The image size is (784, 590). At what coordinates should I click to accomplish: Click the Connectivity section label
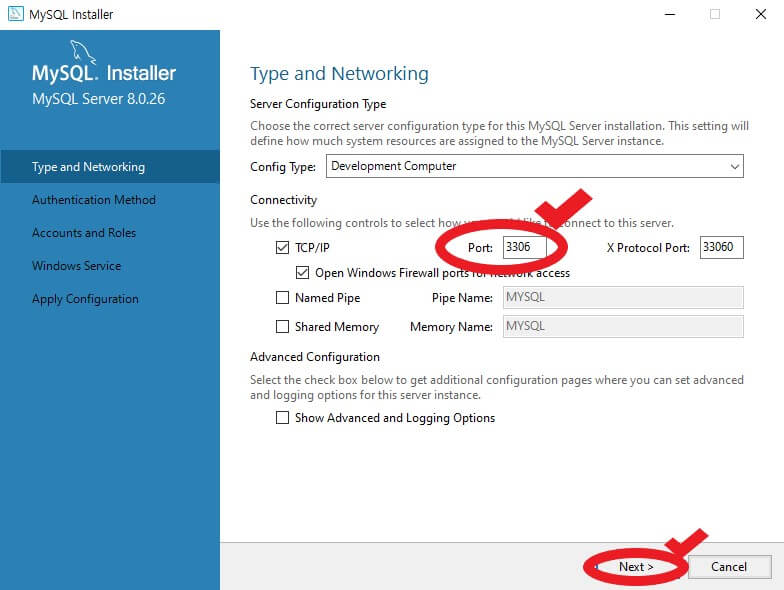(x=284, y=200)
